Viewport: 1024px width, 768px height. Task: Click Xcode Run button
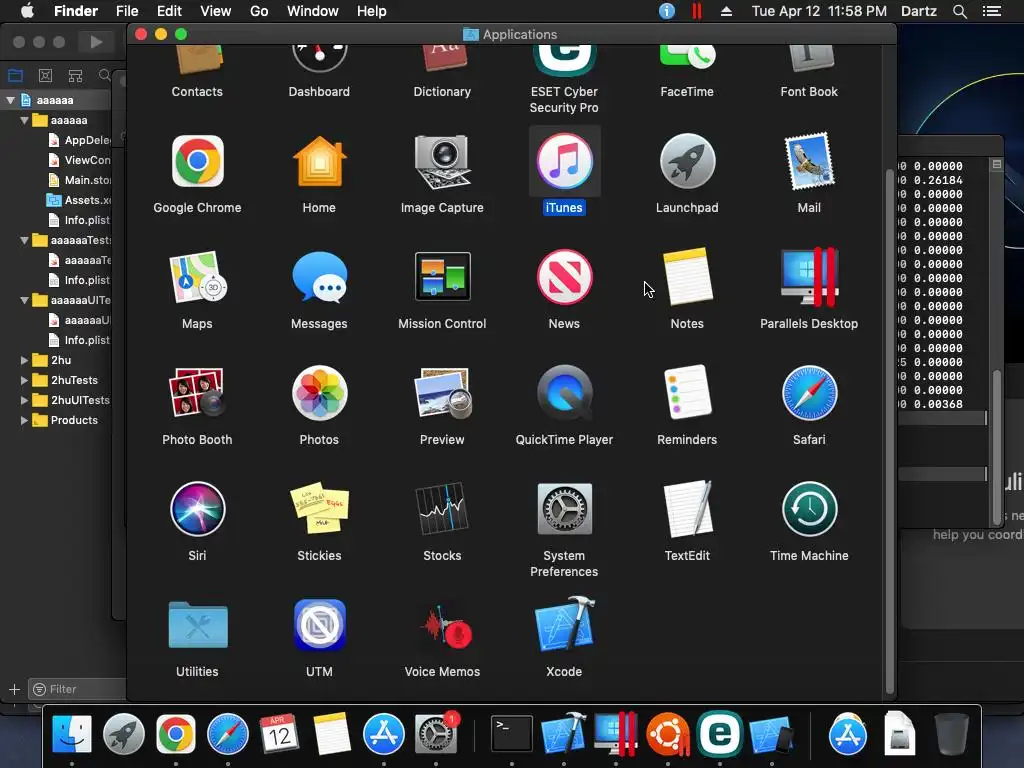coord(96,42)
